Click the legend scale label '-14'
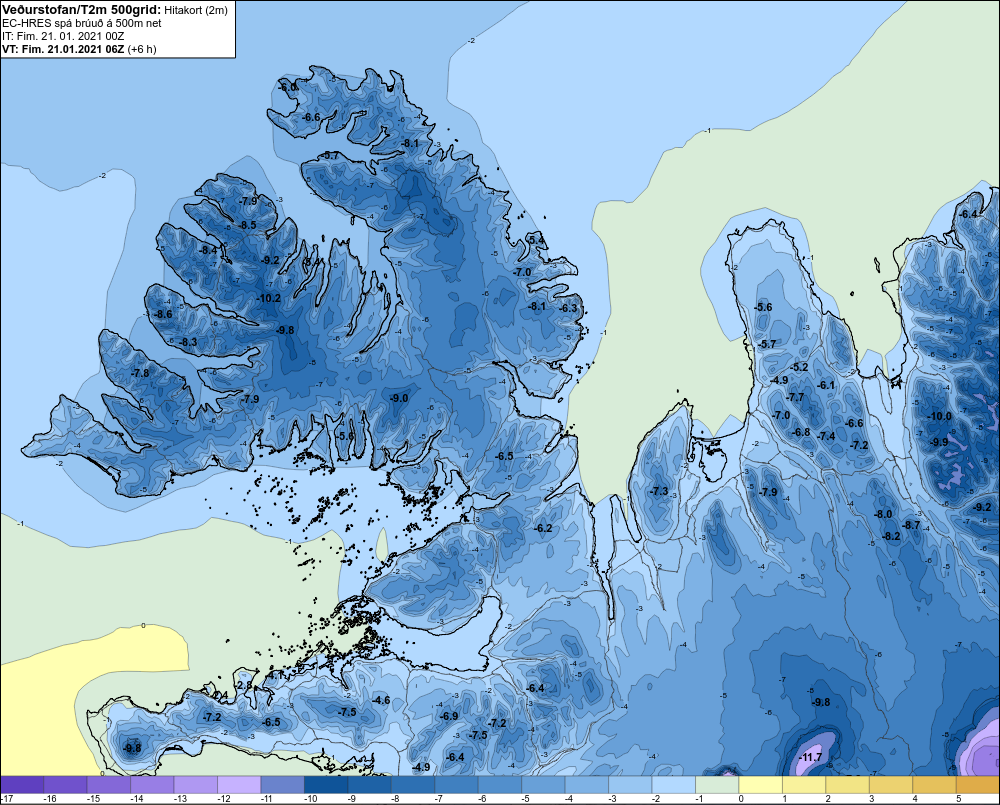This screenshot has width=1000, height=805. [x=136, y=799]
